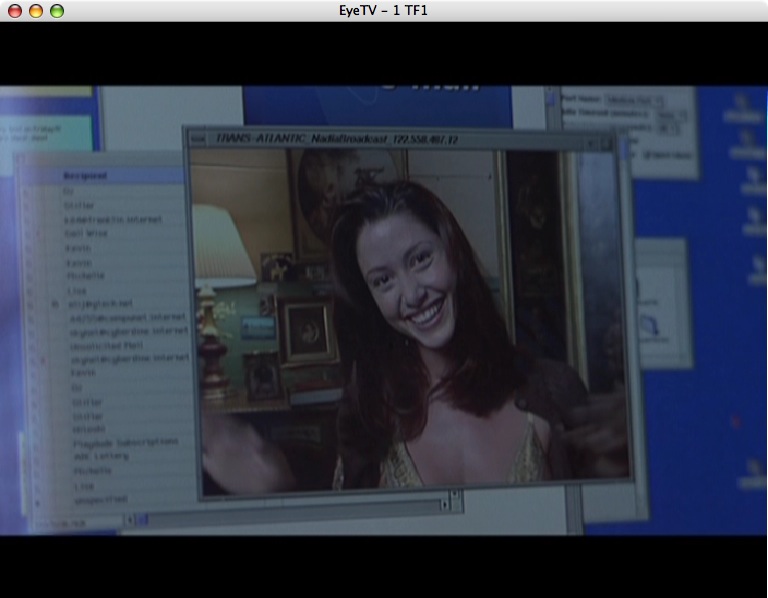Collapse the TRANS-ATLANTIC window using windowshade box
The width and height of the screenshot is (768, 598).
point(606,144)
